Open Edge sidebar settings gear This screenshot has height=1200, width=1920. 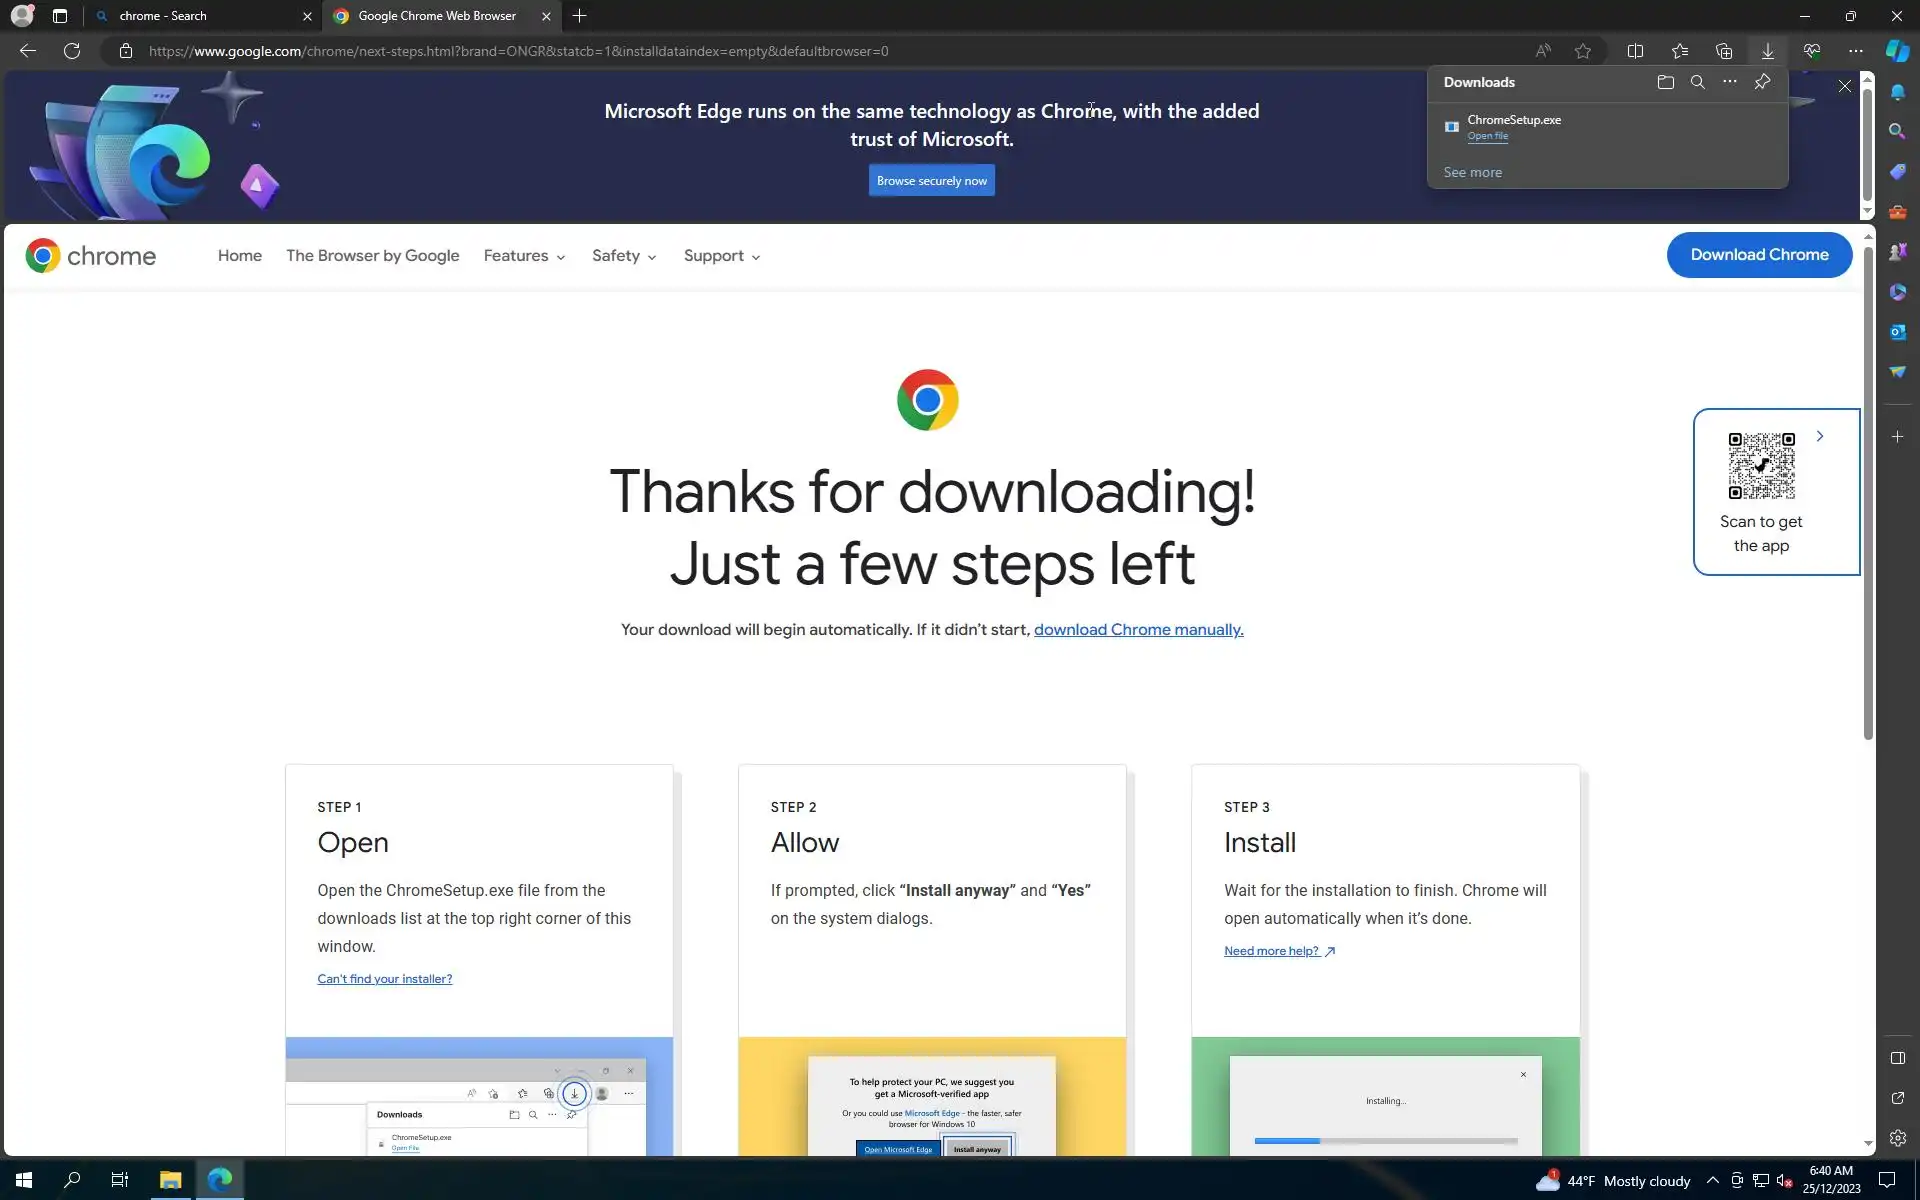(1897, 1138)
